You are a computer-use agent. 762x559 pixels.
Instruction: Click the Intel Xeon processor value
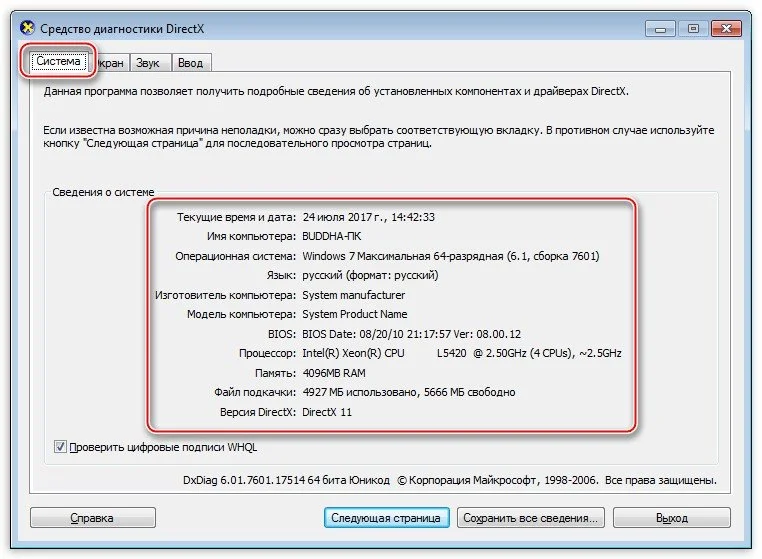(x=462, y=353)
